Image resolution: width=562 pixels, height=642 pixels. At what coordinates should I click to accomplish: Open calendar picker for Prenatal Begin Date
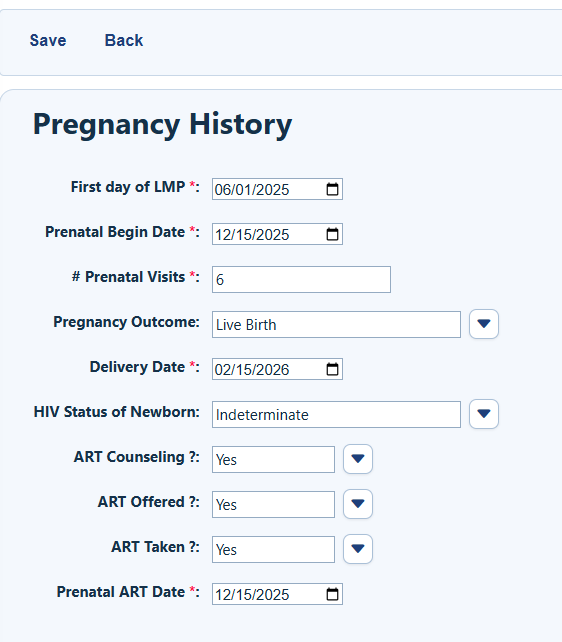332,234
